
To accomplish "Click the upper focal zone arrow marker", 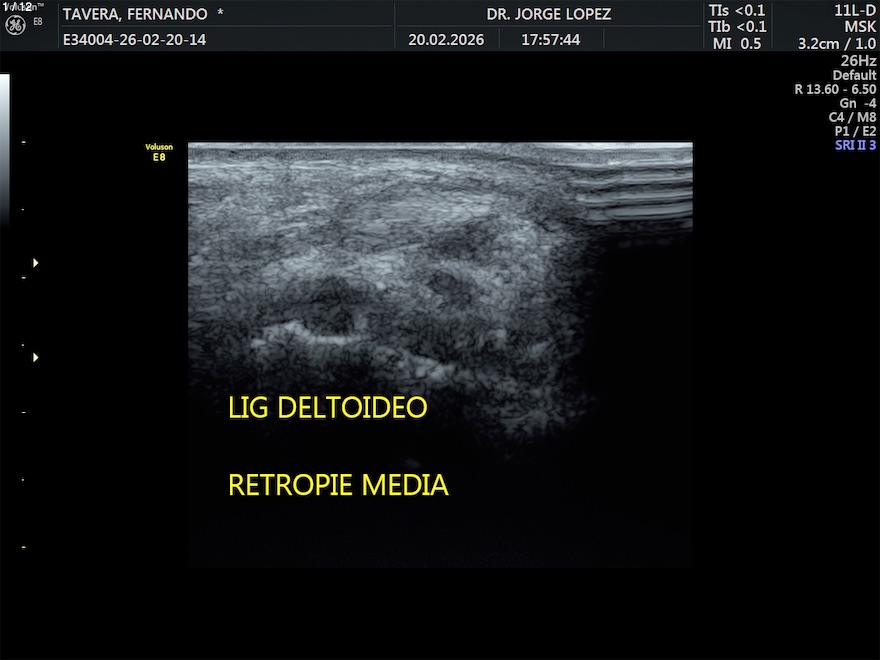I will point(36,263).
